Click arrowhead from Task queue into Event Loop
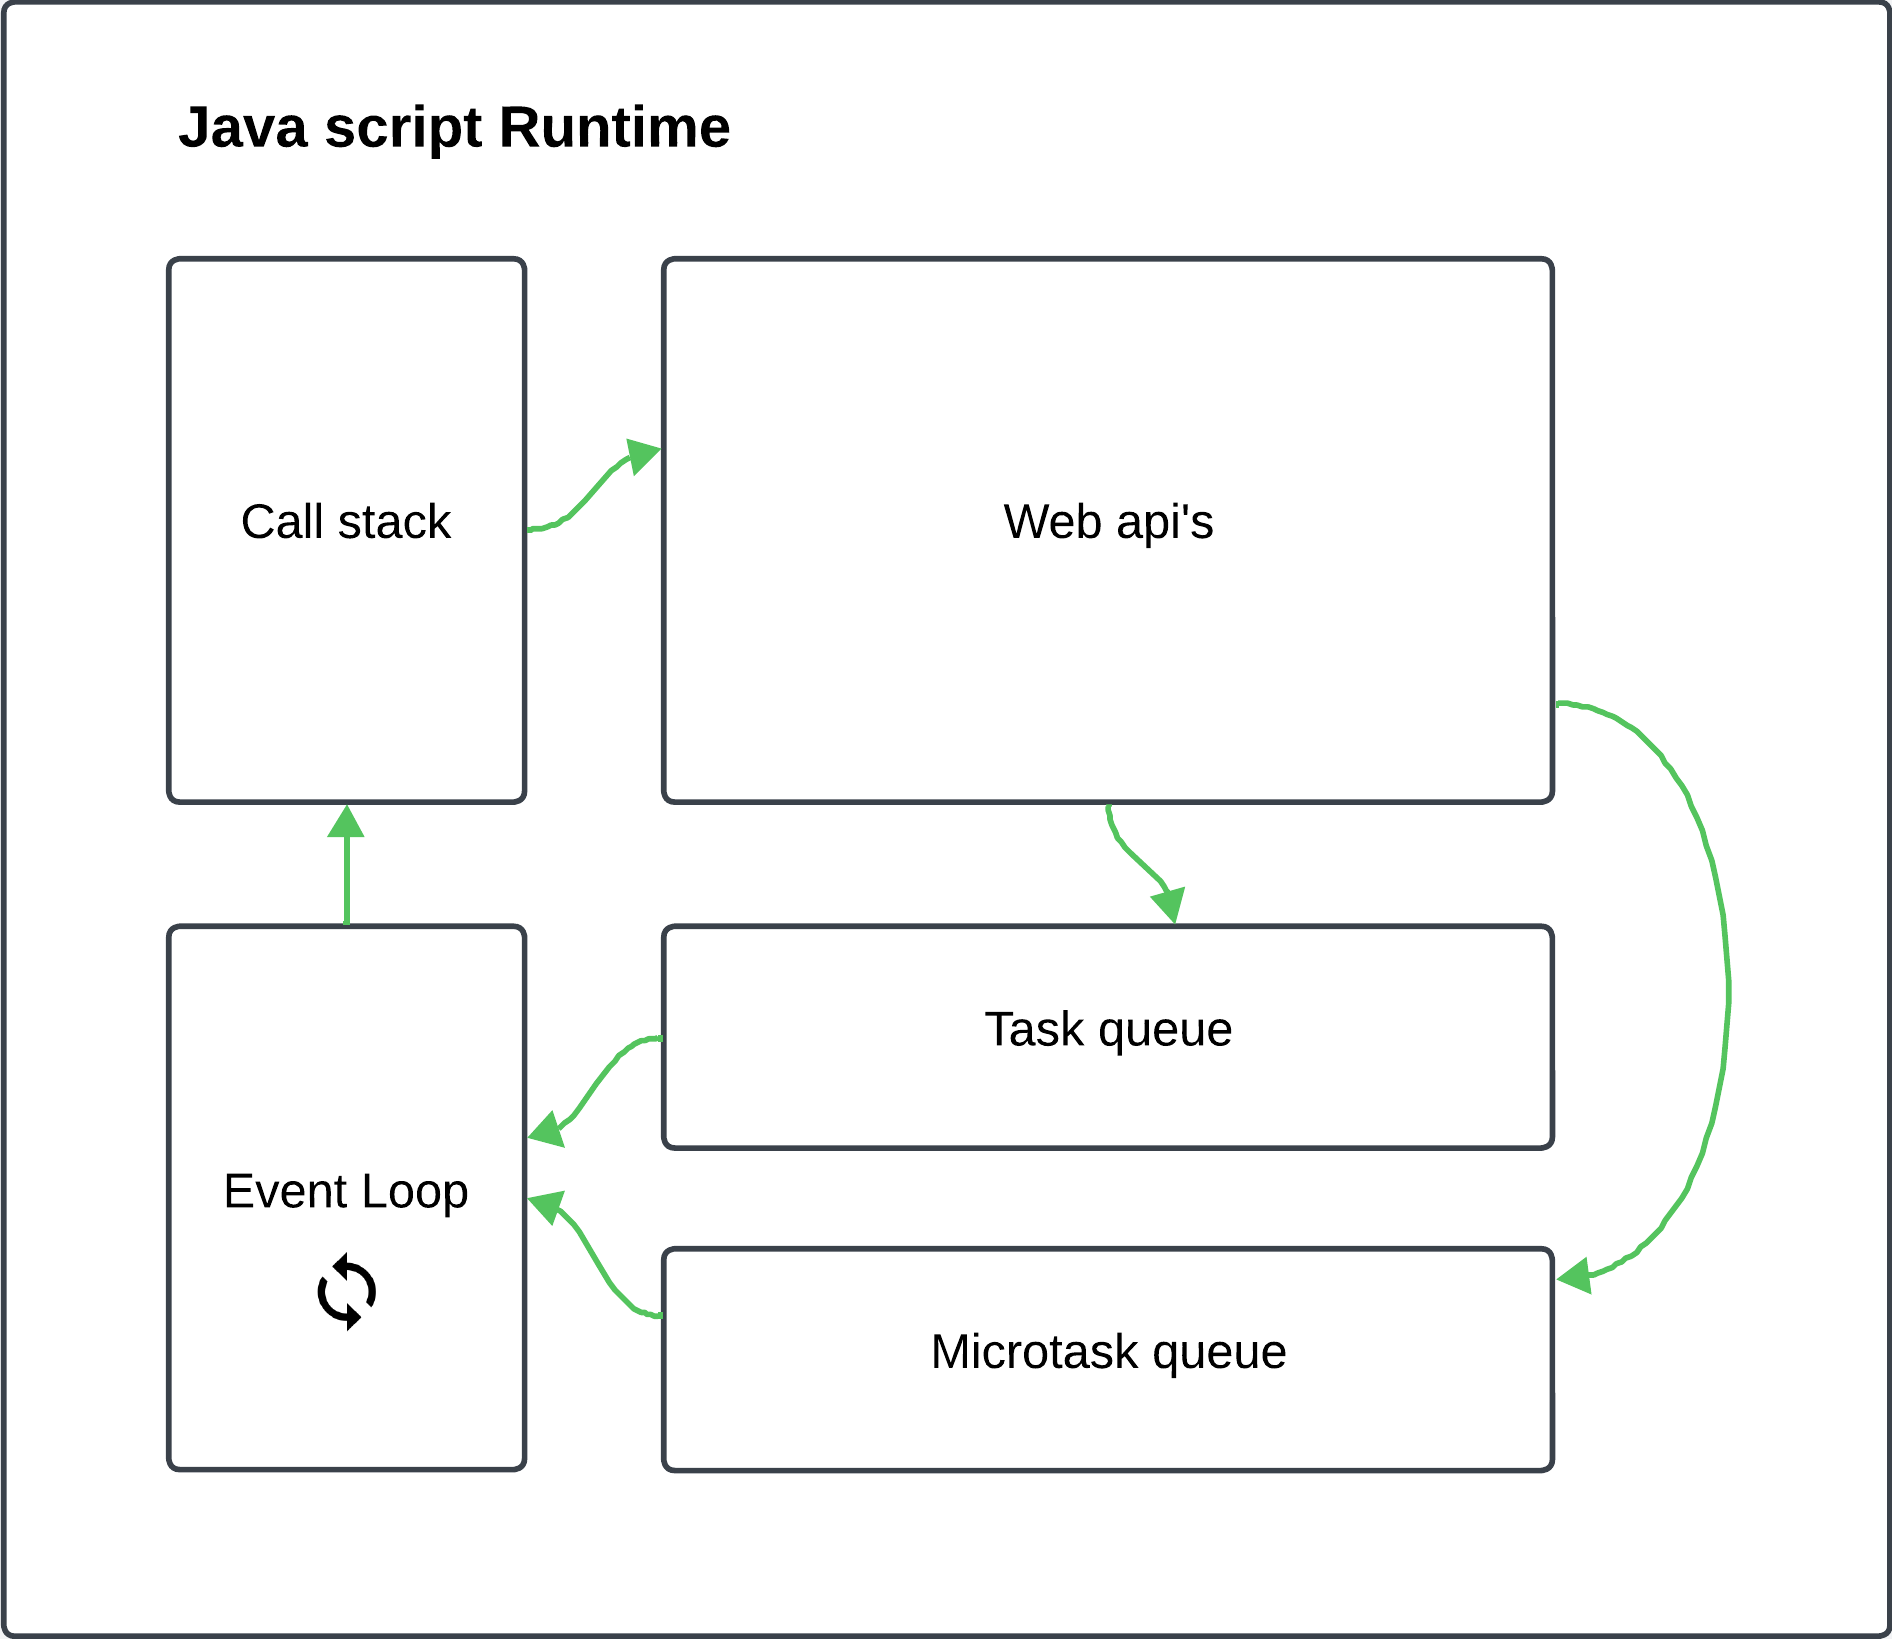The image size is (1892, 1639). pos(547,1130)
